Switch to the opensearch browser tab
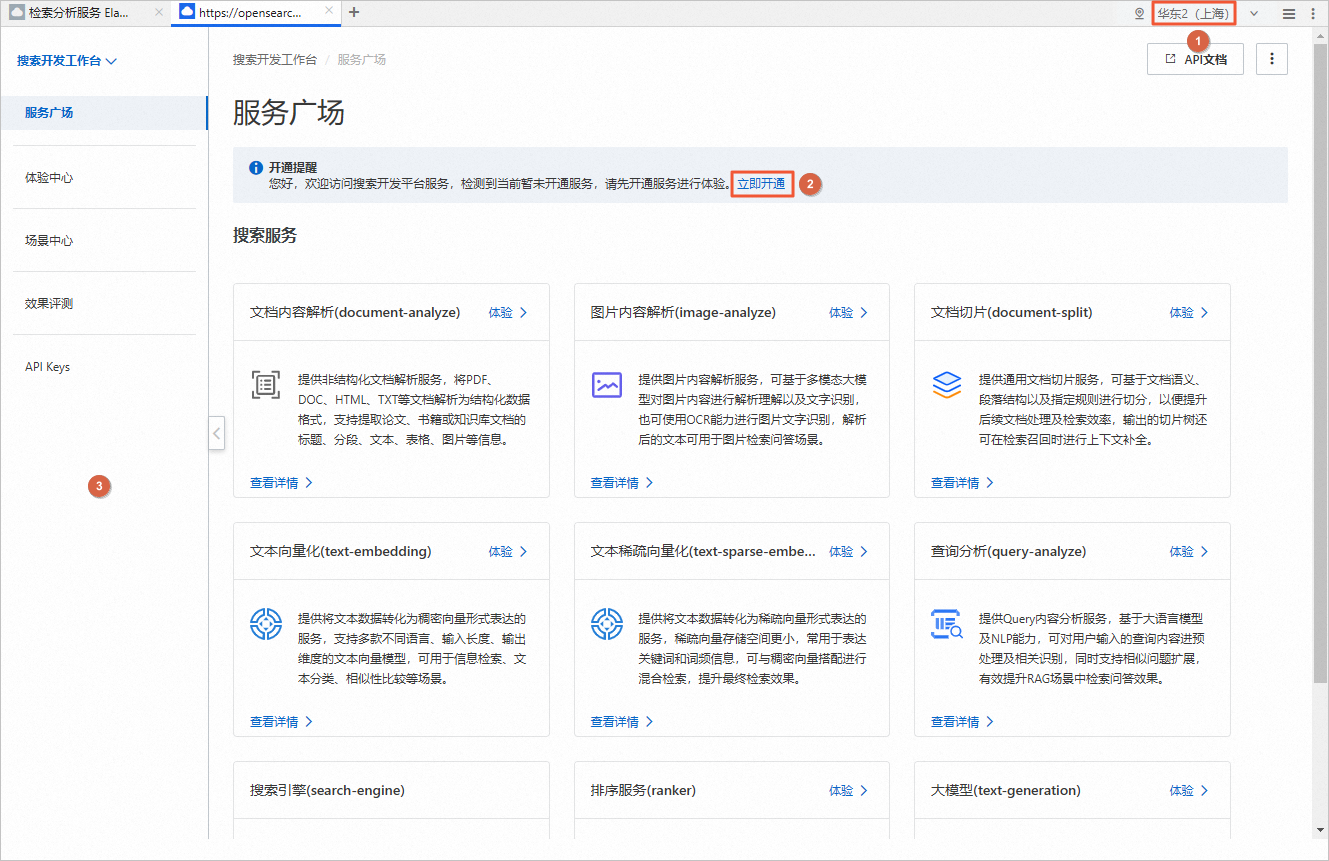 258,13
